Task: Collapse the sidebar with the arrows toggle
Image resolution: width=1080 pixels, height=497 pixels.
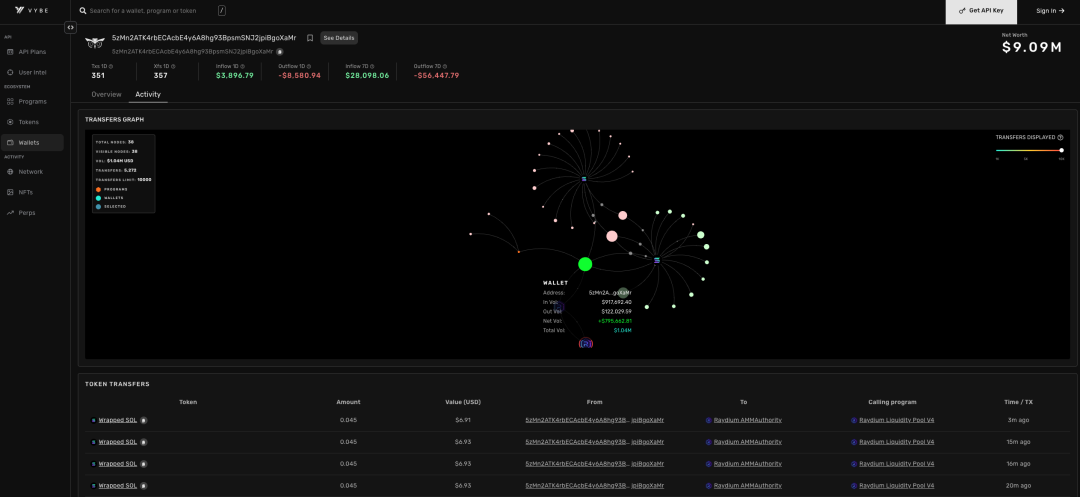Action: 70,27
